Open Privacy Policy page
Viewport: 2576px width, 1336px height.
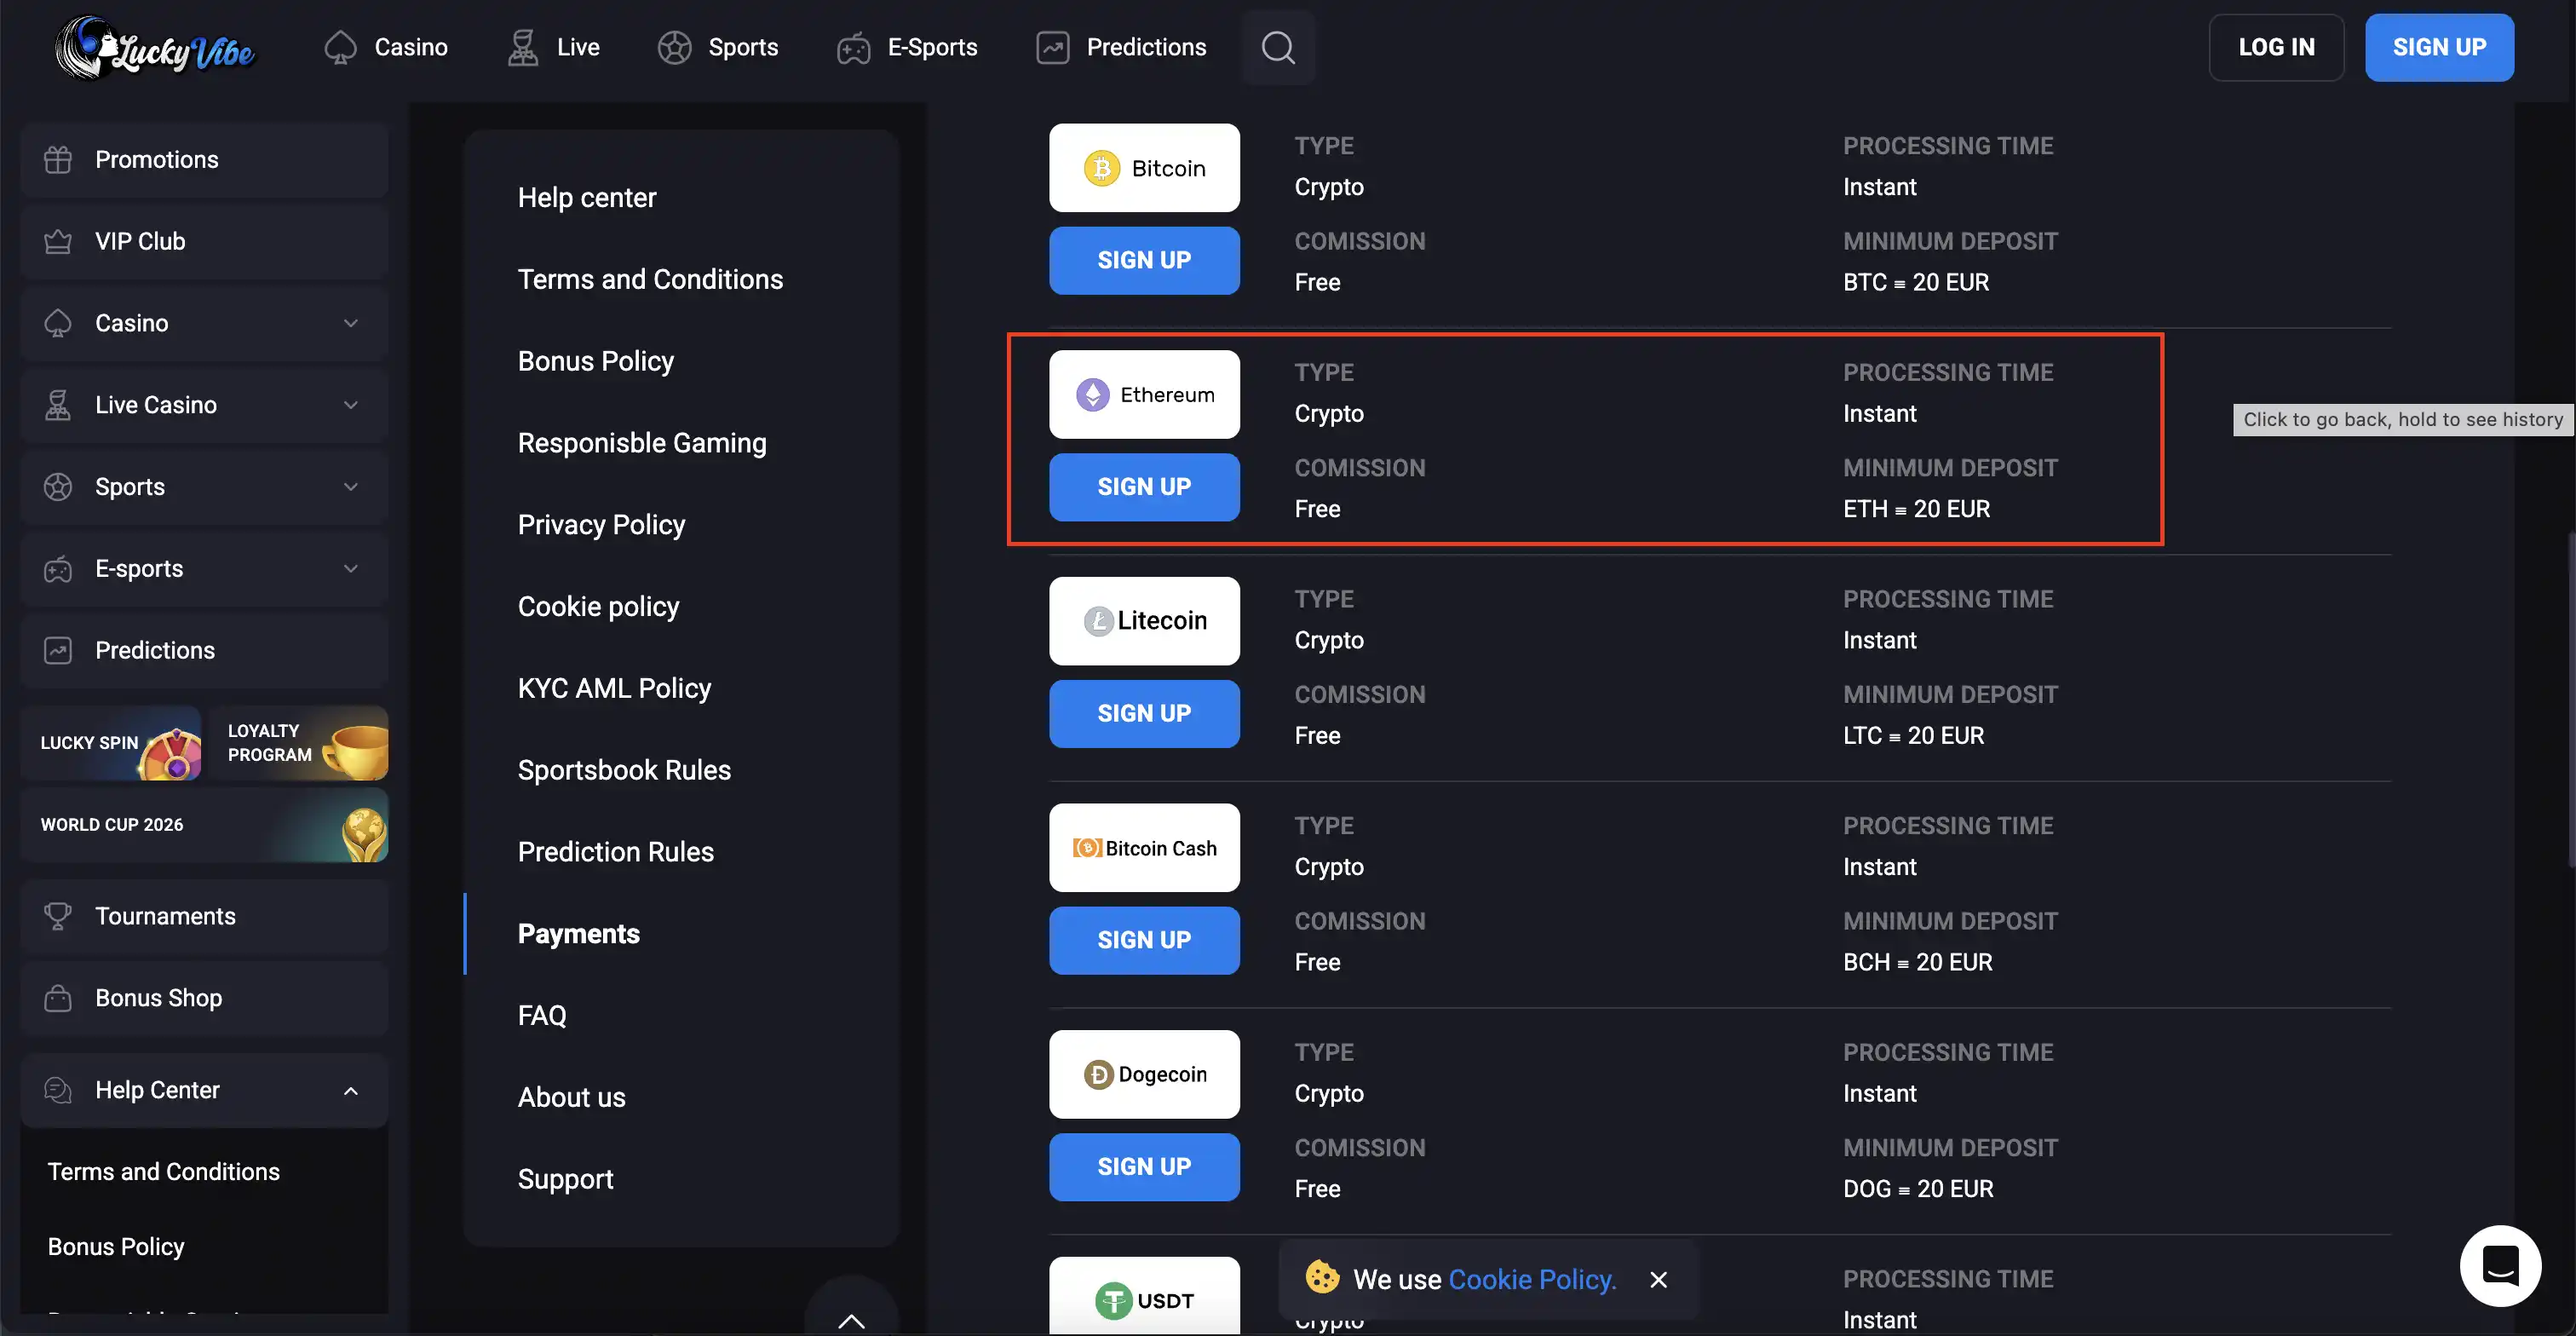pyautogui.click(x=601, y=525)
